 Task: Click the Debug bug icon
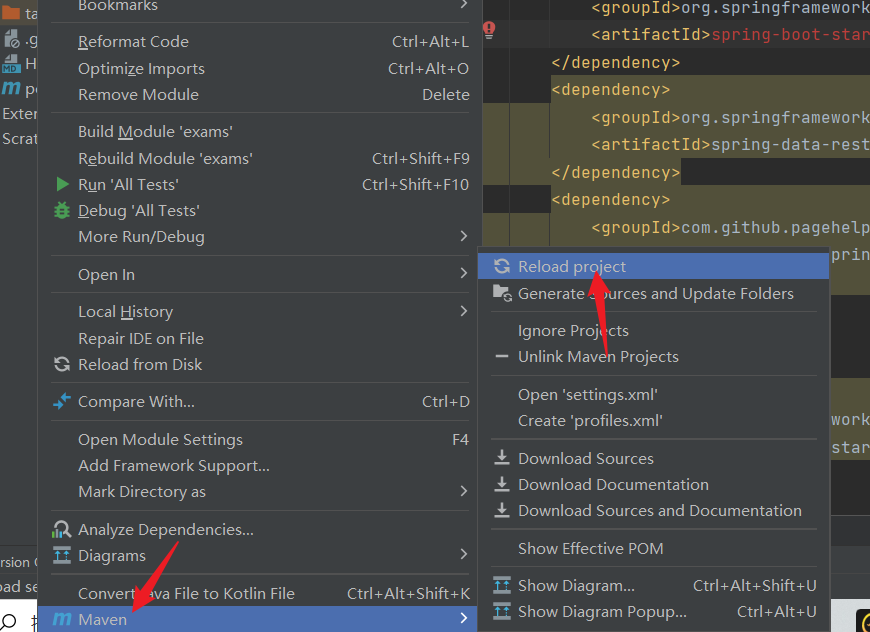(62, 210)
